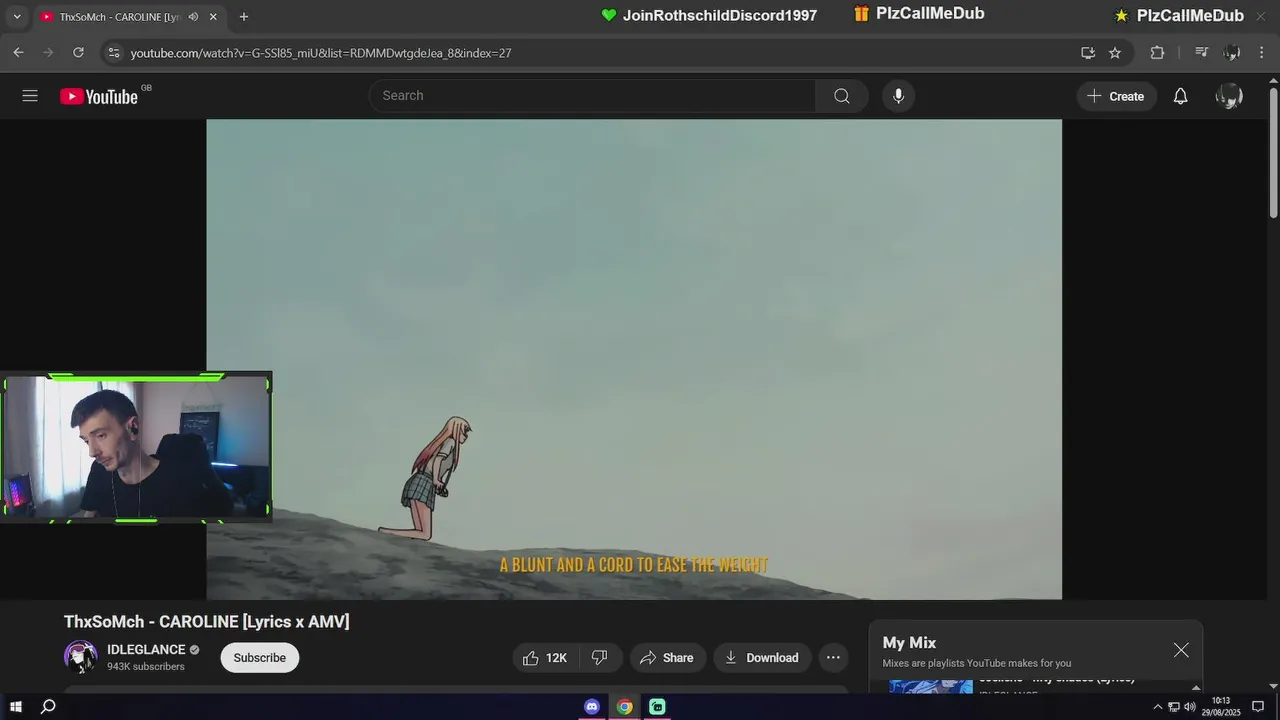Subscribe to IDLEGLANCE channel
Screen dimensions: 1280x720
pos(260,657)
